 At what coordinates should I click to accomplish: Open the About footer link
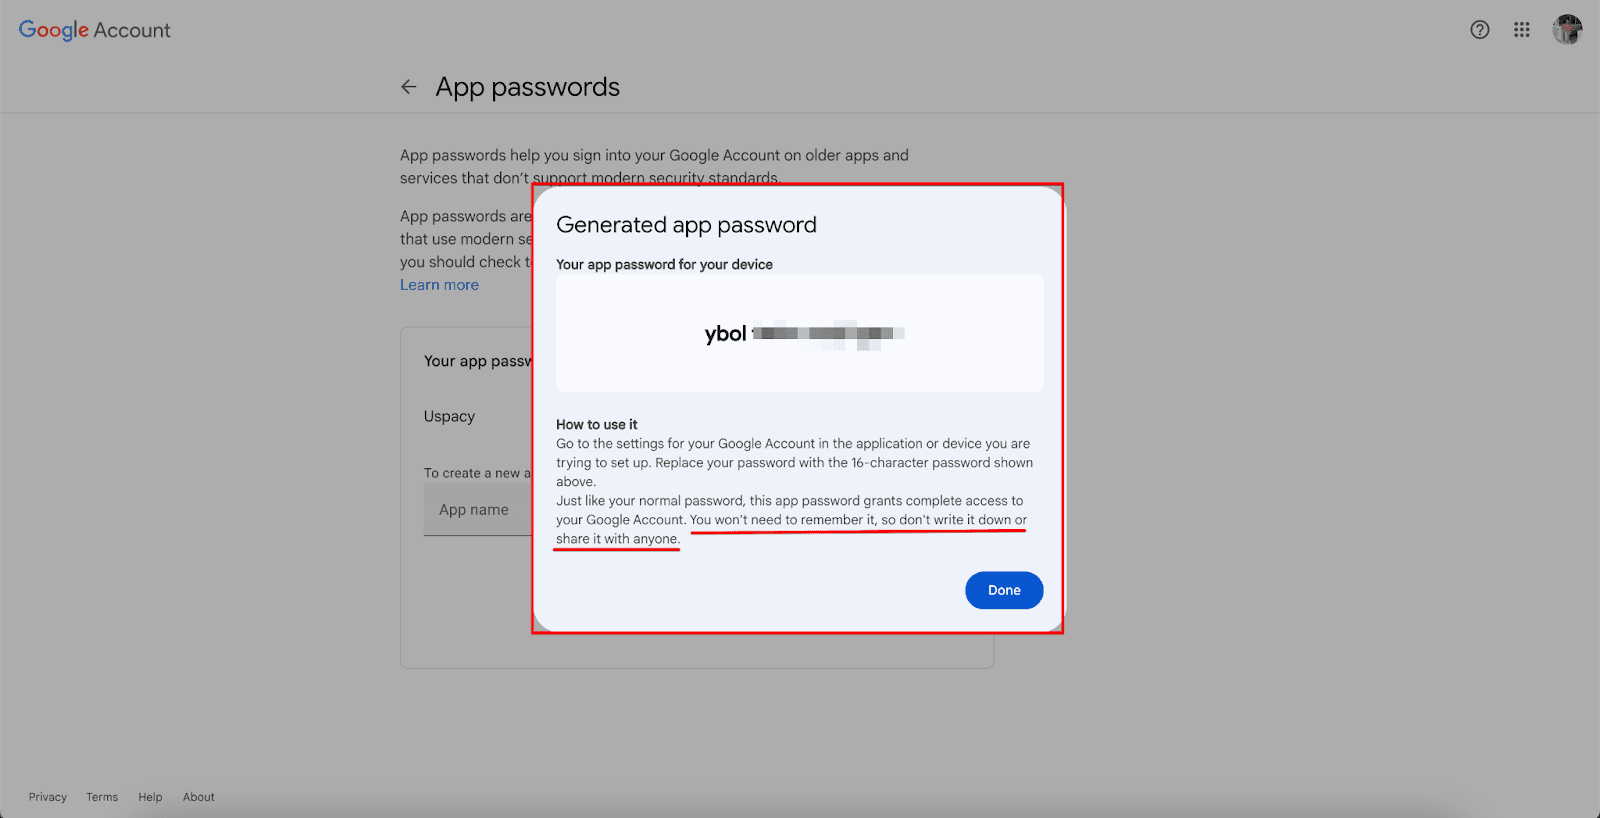[x=199, y=797]
